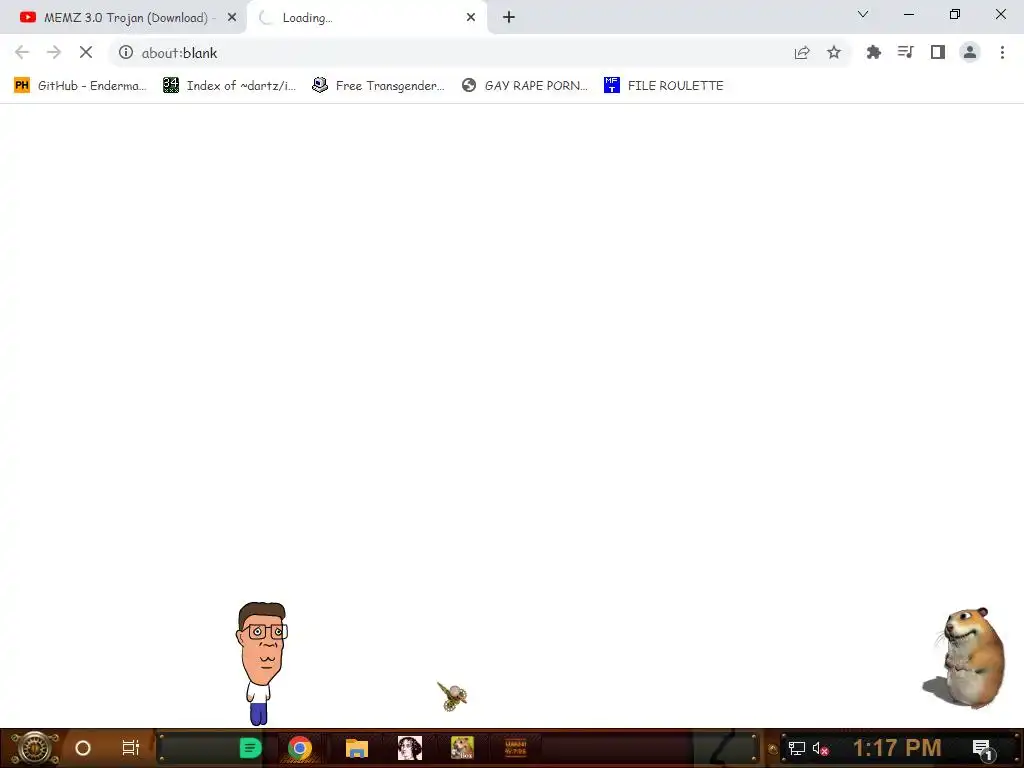Open FILE ROULETTE bookmark
Viewport: 1024px width, 768px height.
click(x=664, y=86)
